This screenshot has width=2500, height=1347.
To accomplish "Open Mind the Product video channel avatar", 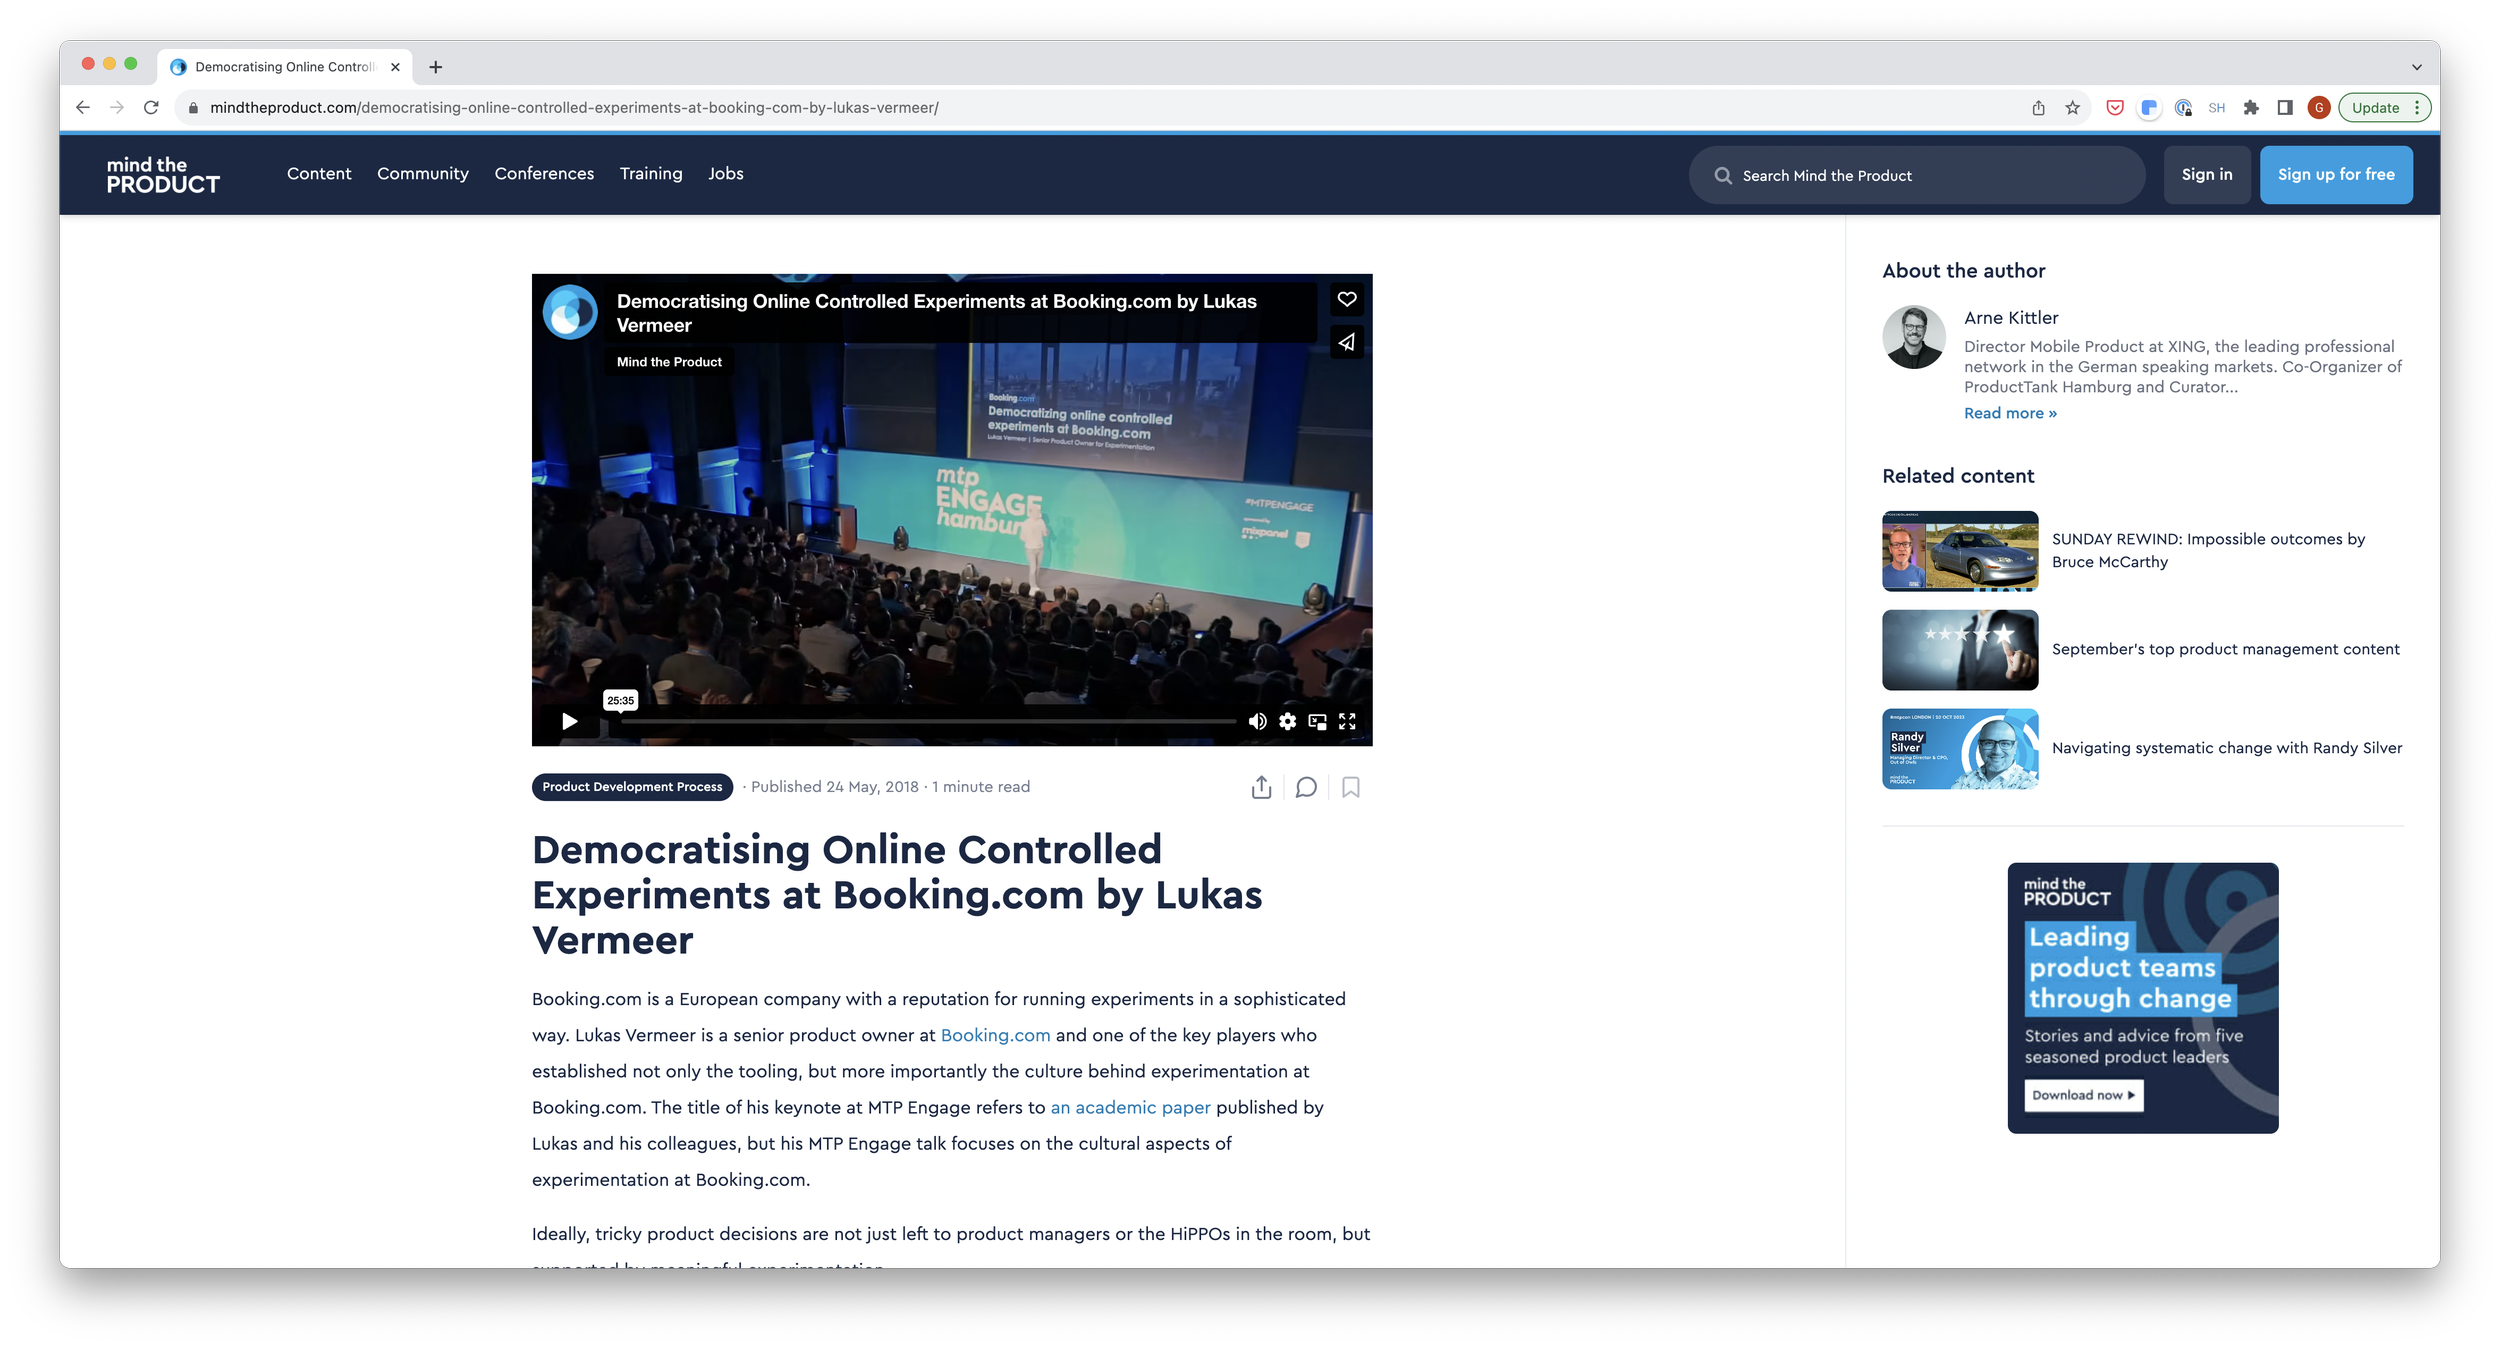I will [x=570, y=312].
